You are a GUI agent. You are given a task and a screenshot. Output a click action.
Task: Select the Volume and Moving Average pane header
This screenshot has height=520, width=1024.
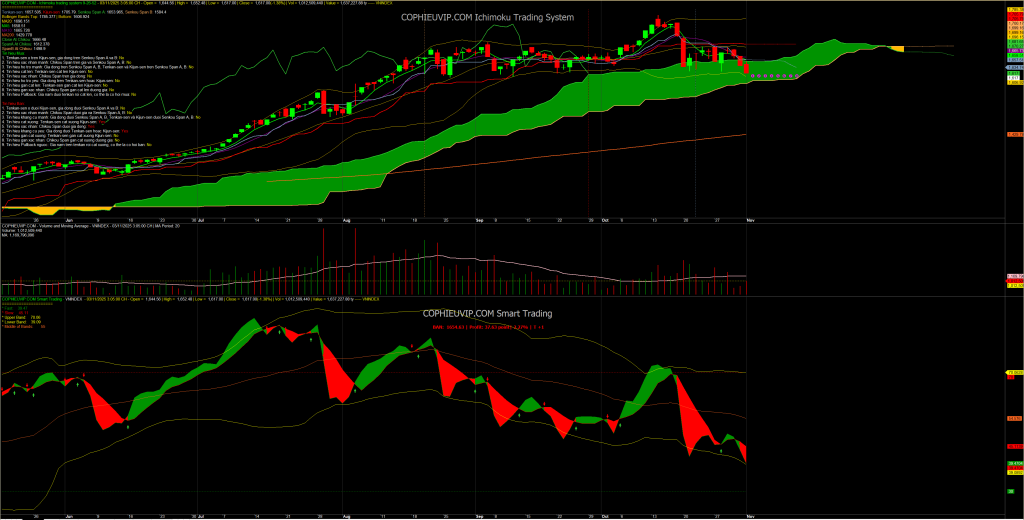pyautogui.click(x=60, y=226)
